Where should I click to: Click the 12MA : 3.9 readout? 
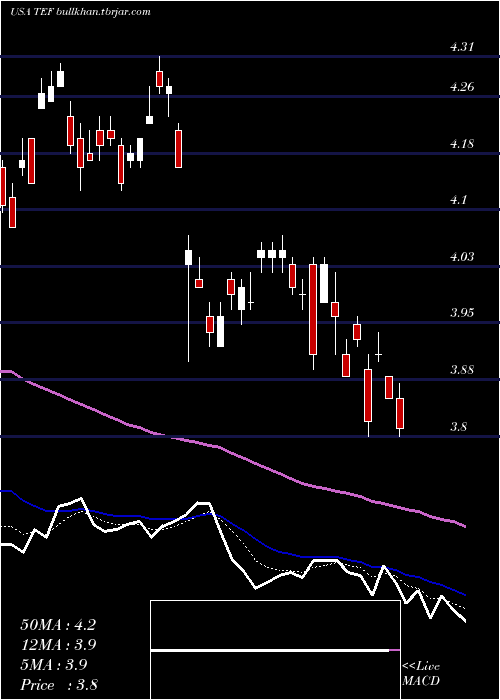[x=58, y=645]
